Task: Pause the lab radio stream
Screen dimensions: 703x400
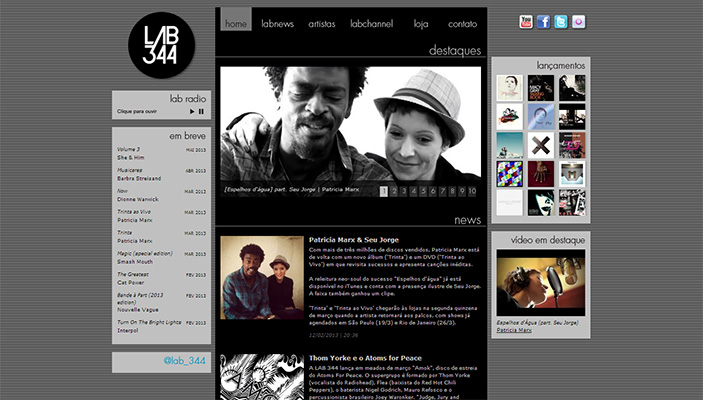Action: tap(201, 111)
